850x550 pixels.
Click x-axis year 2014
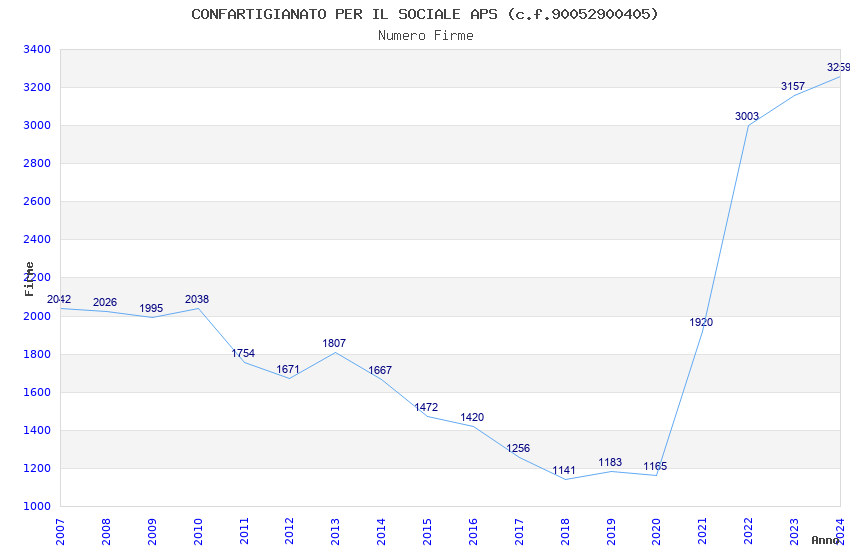(382, 532)
